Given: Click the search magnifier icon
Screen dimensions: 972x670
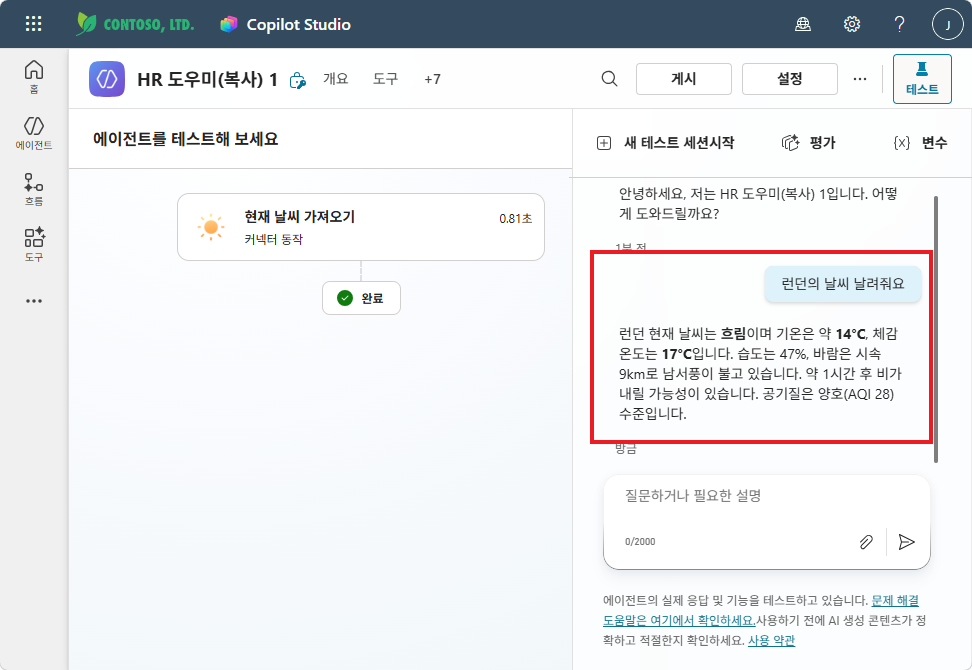Looking at the screenshot, I should coord(609,79).
